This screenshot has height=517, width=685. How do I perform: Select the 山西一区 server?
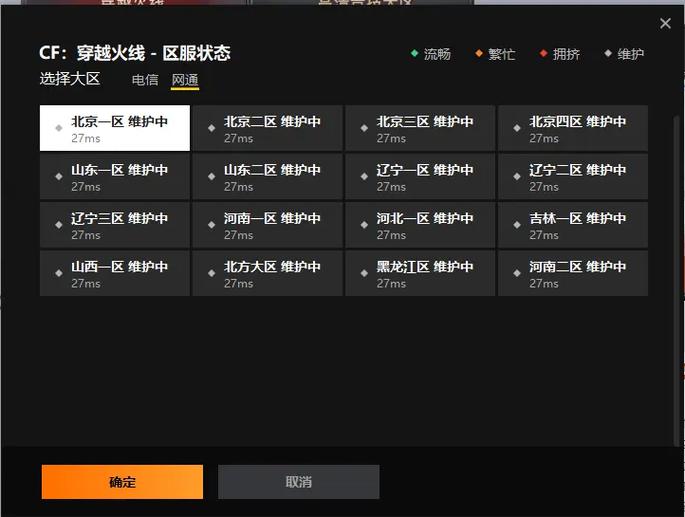pos(115,273)
